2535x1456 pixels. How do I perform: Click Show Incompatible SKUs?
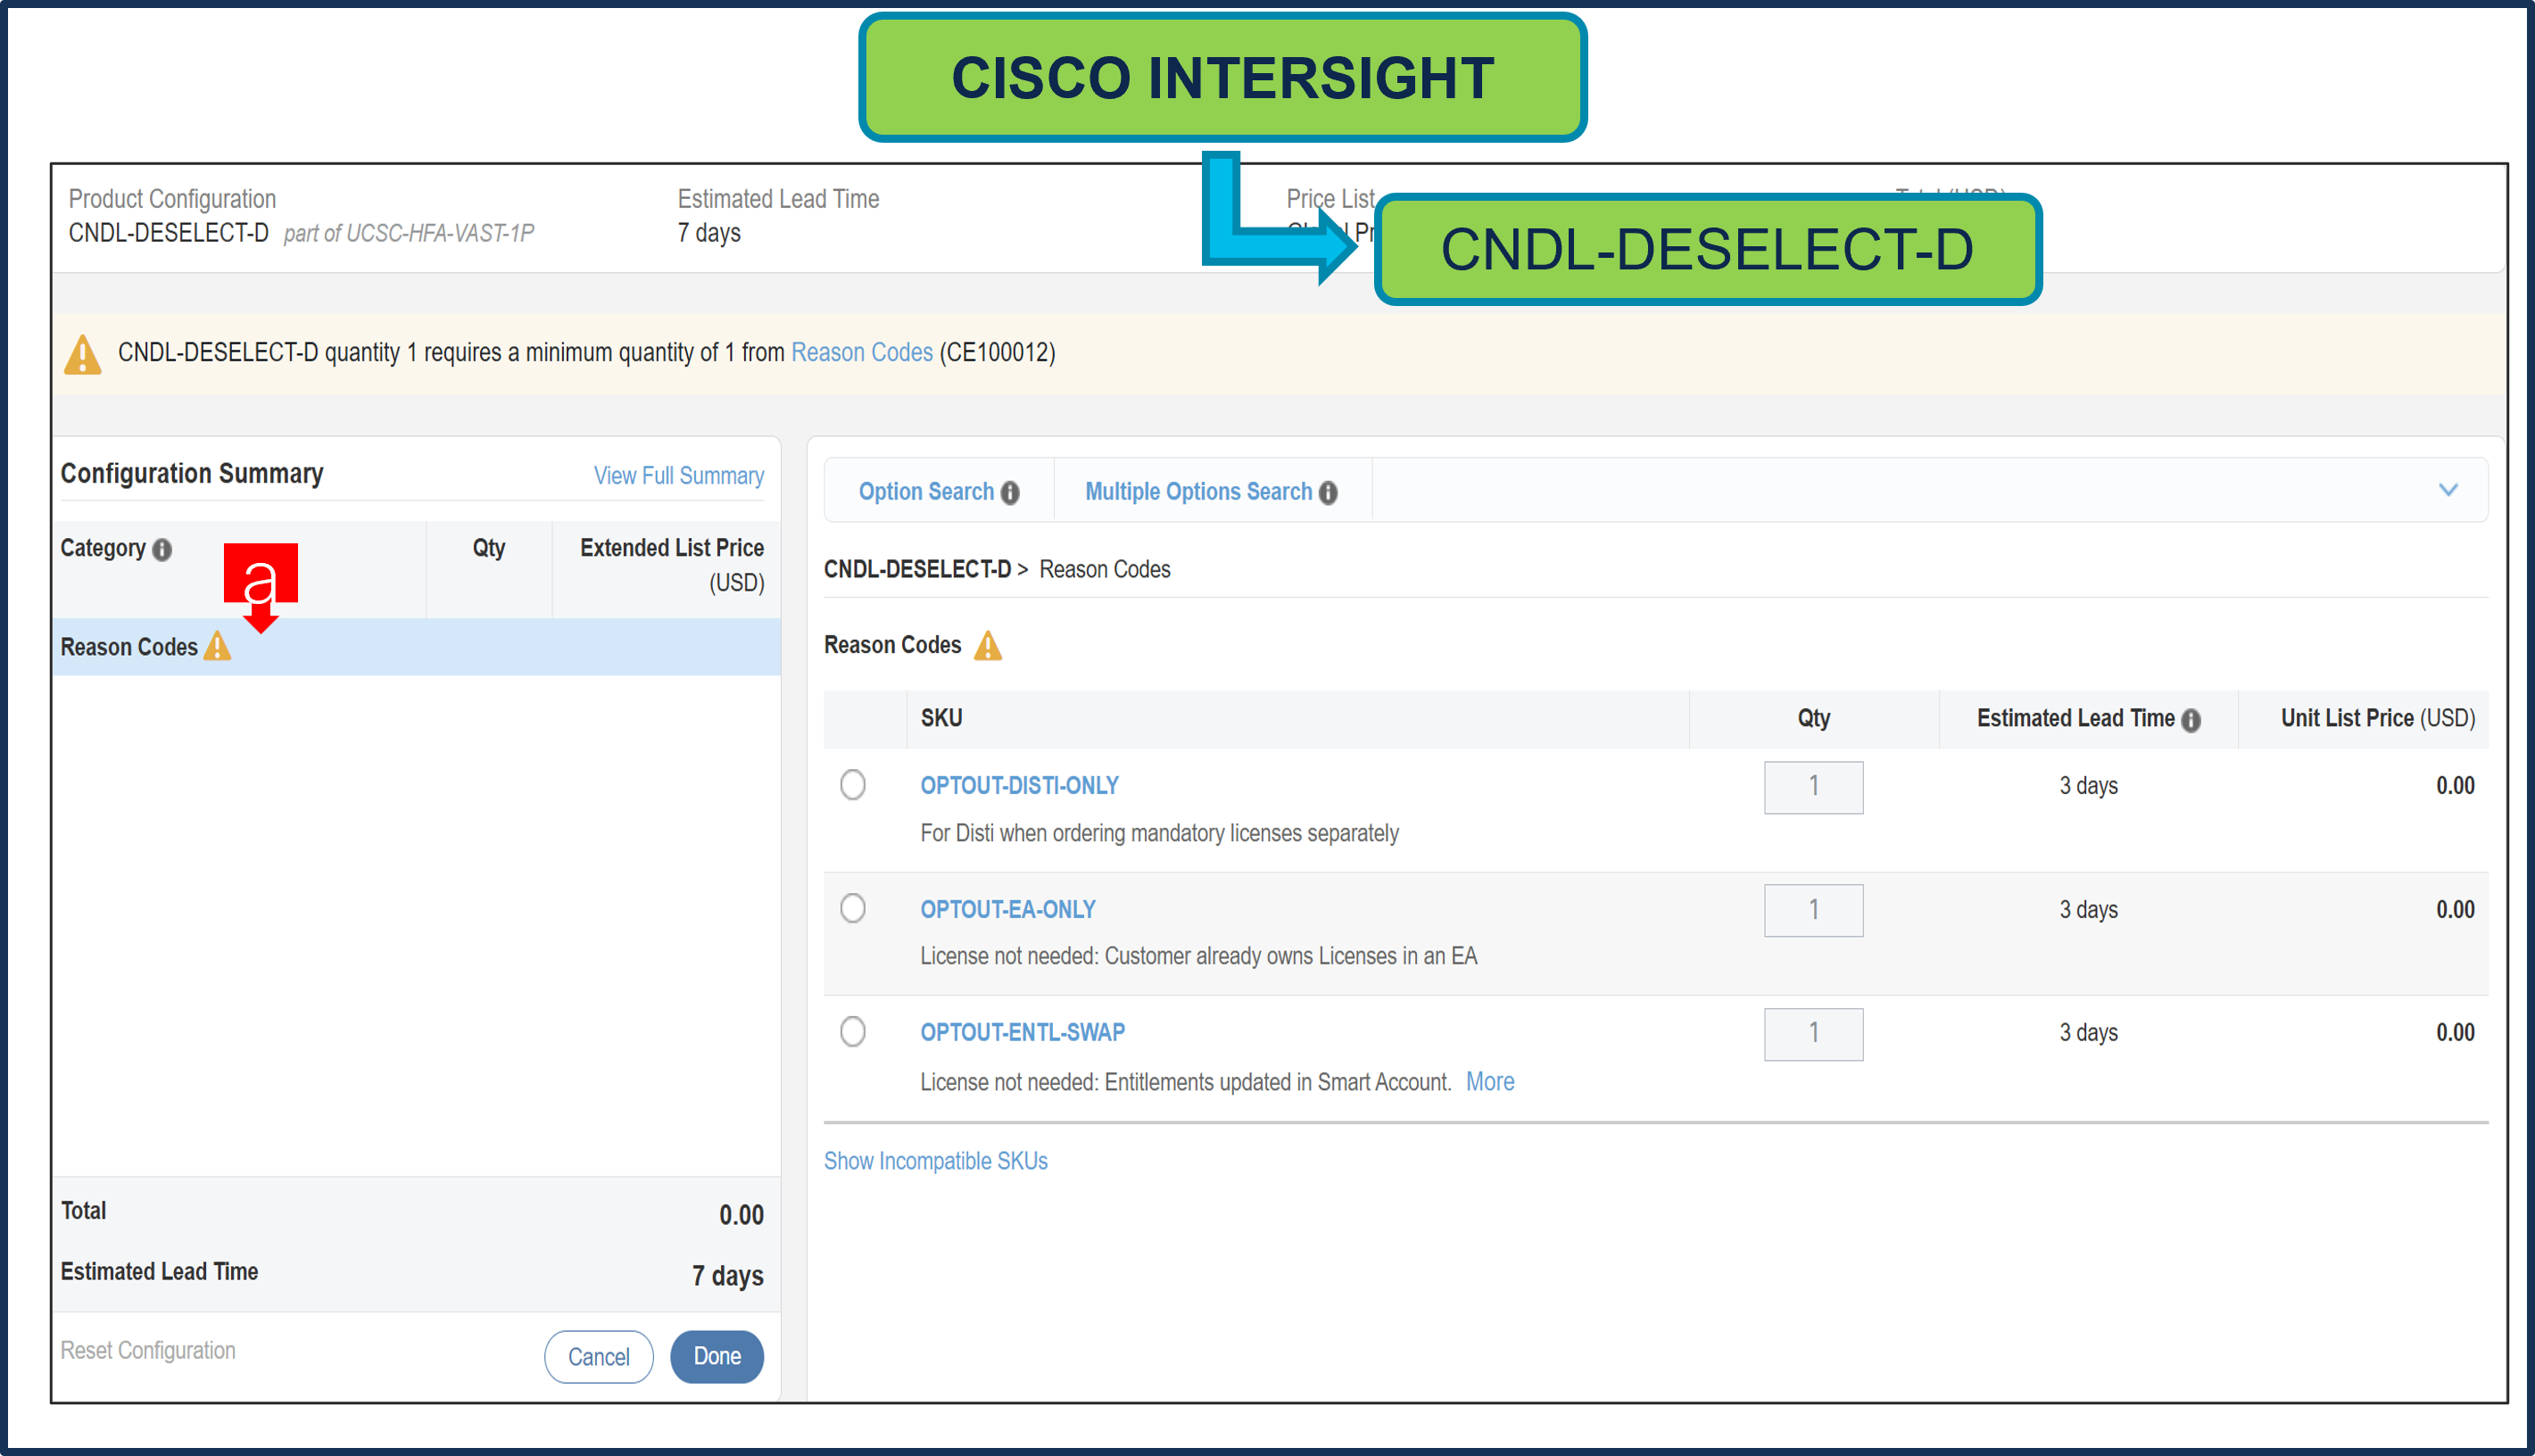[x=934, y=1160]
